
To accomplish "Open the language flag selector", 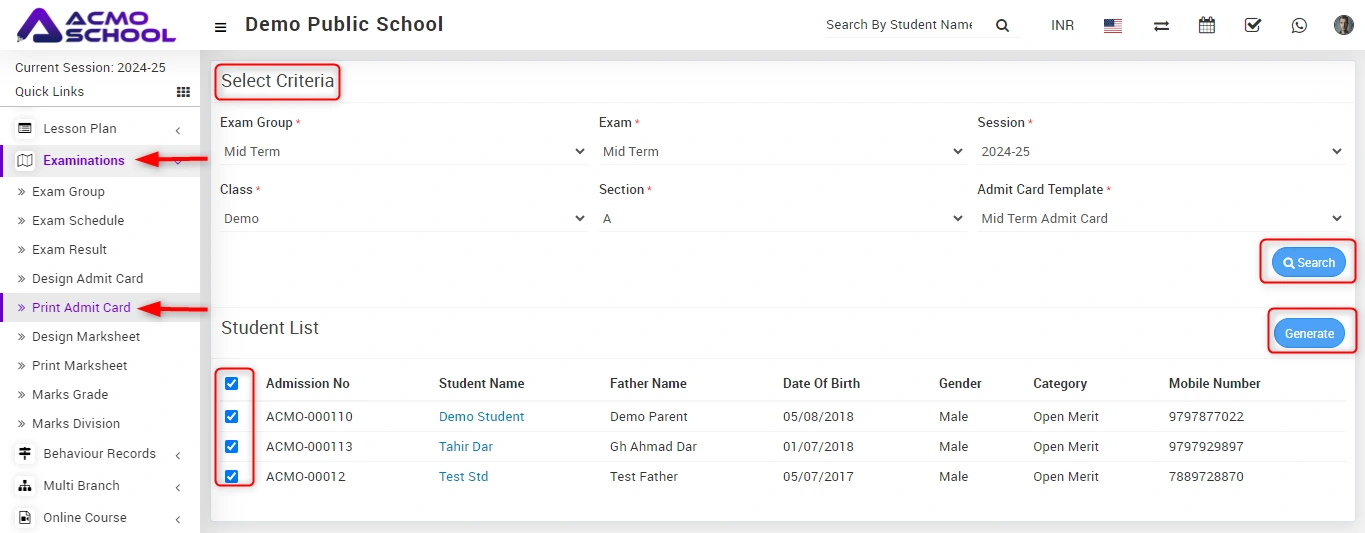I will click(x=1113, y=26).
